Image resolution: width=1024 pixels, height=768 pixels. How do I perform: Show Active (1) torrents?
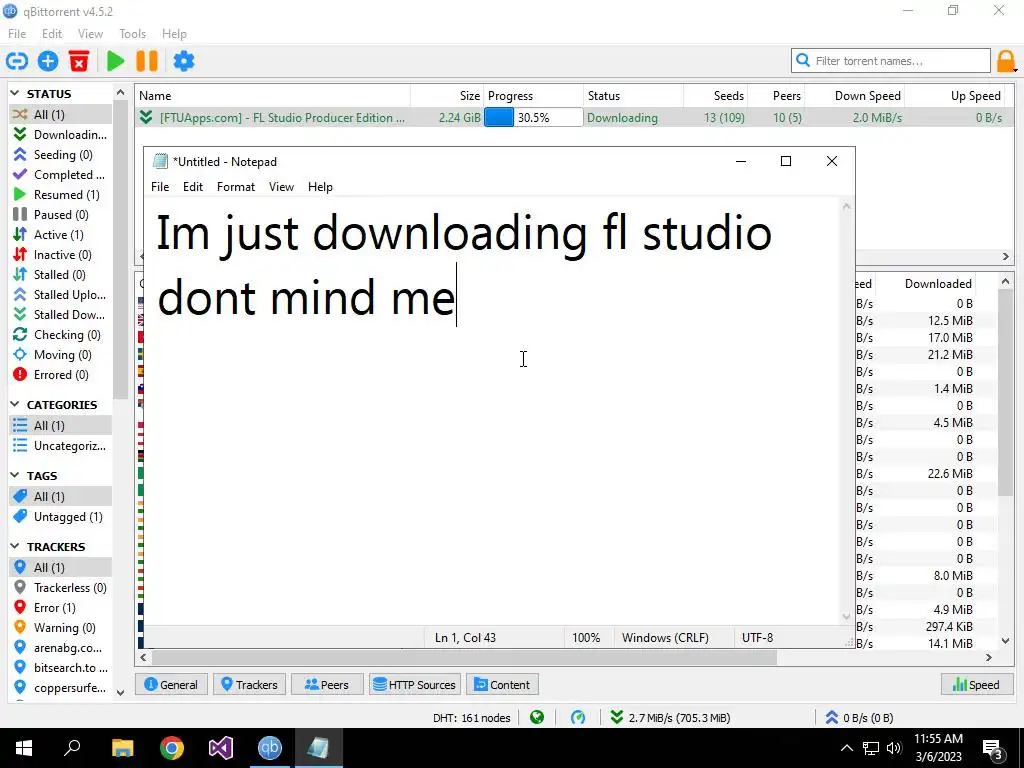coord(60,234)
